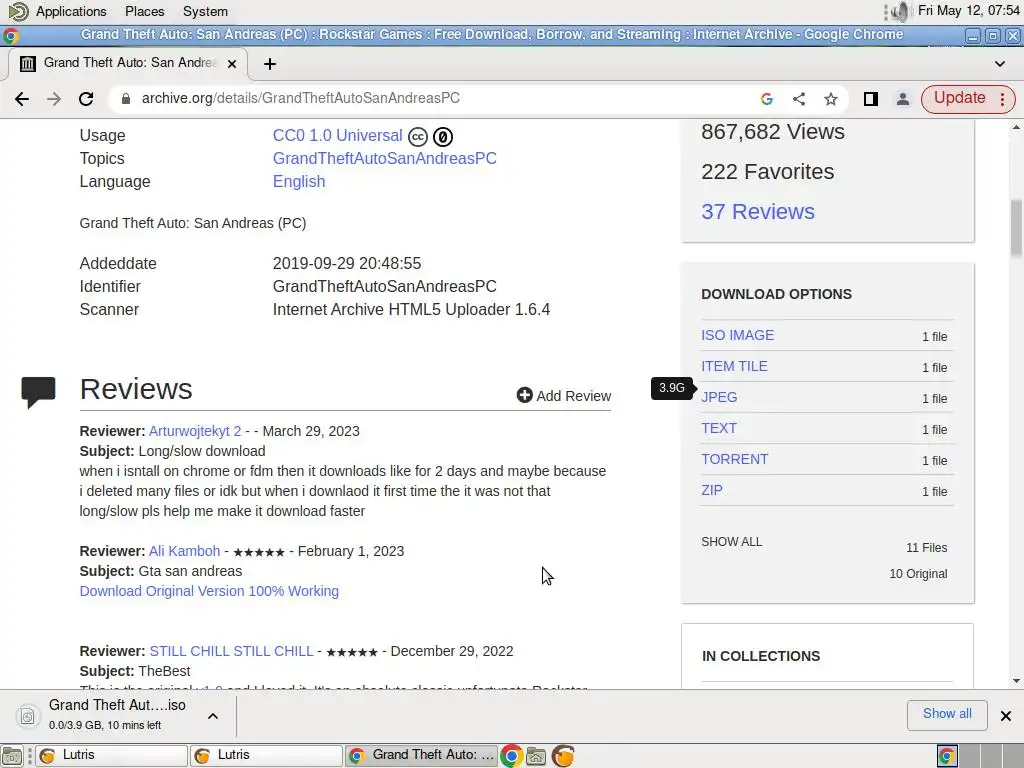Click the Creative Commons CC icon
This screenshot has height=768, width=1024.
pos(418,136)
